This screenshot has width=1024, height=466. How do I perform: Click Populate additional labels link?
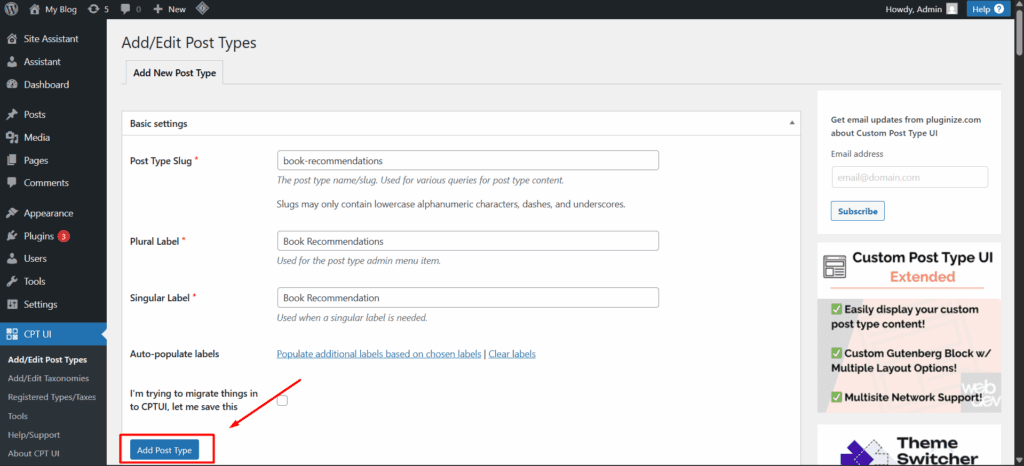point(379,354)
